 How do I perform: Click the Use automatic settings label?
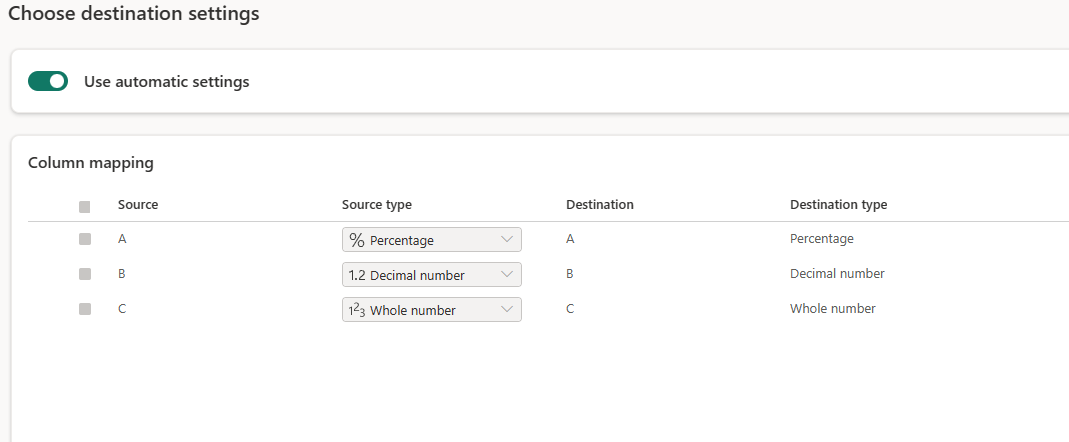[167, 82]
